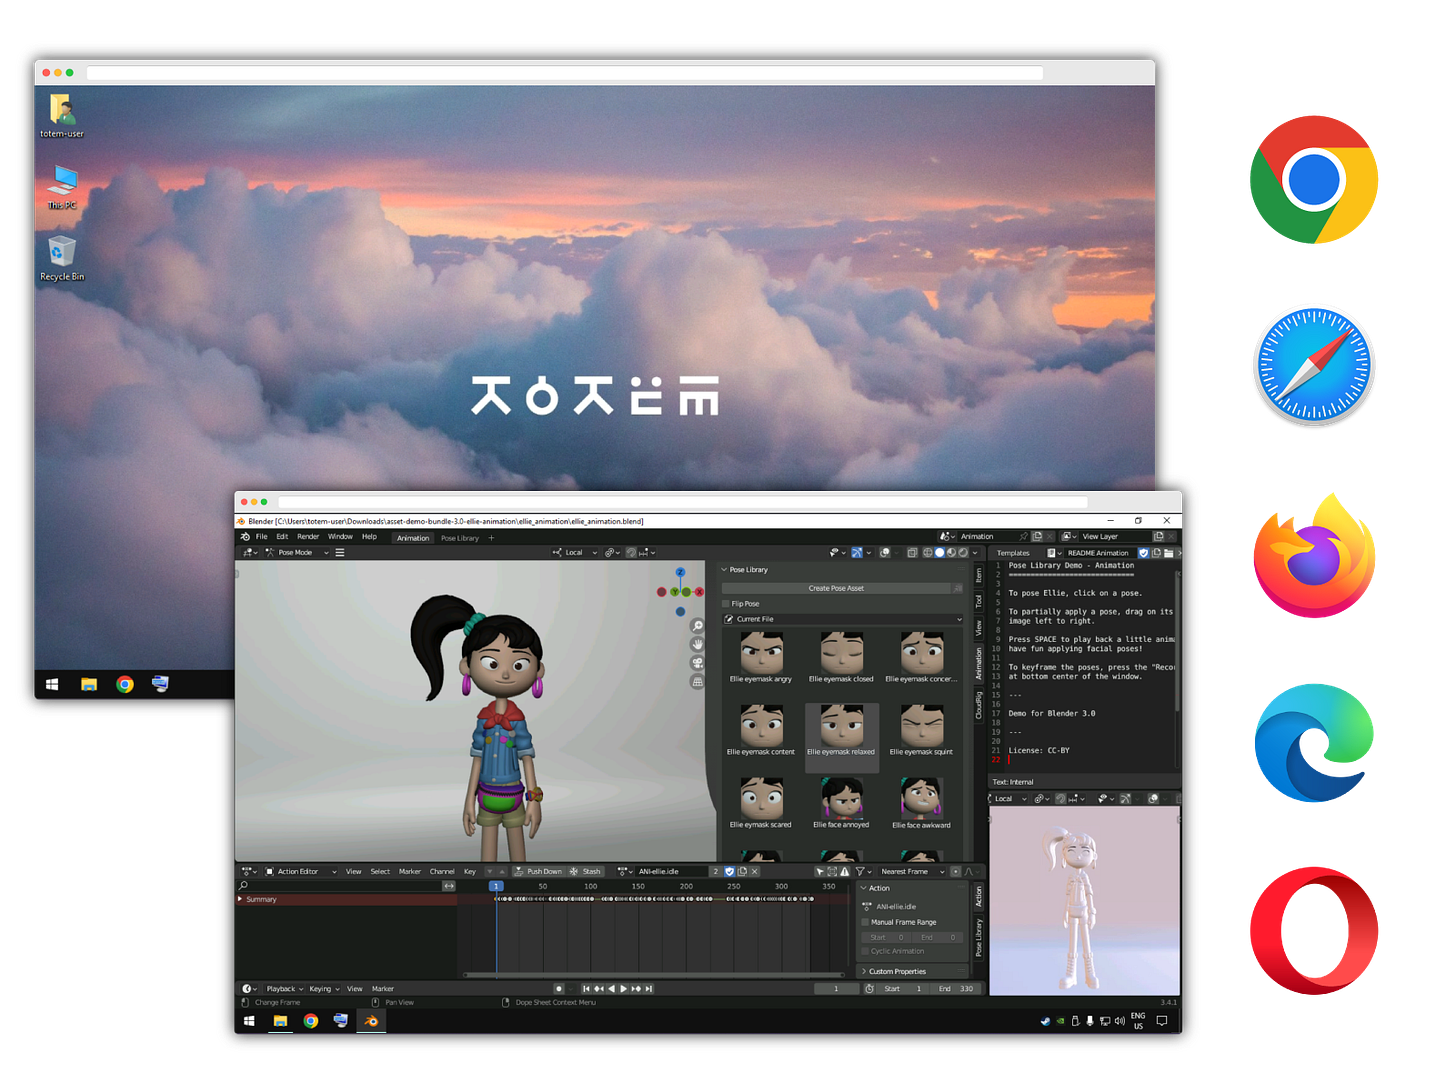Switch perspective/orthographic grid gizmo in viewport
This screenshot has height=1092, width=1456.
[x=697, y=682]
